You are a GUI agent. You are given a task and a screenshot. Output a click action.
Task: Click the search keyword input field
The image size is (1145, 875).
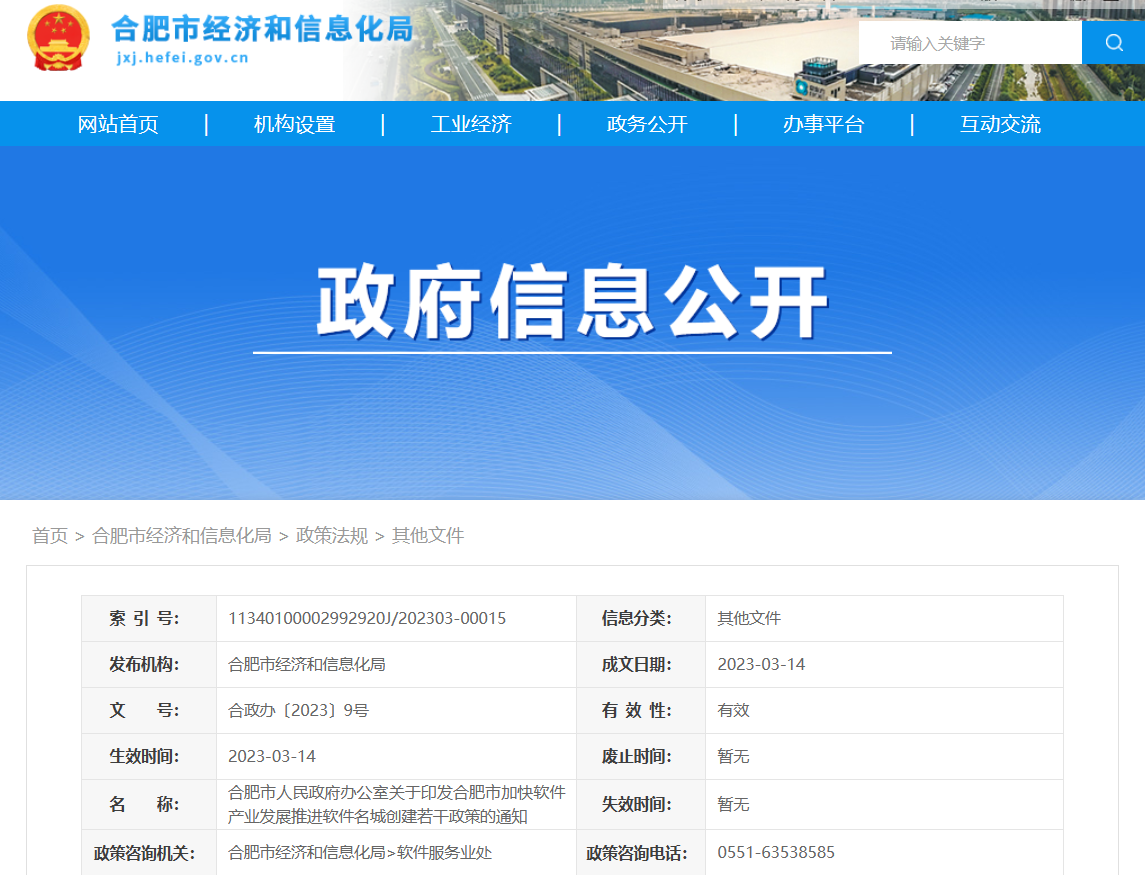969,43
